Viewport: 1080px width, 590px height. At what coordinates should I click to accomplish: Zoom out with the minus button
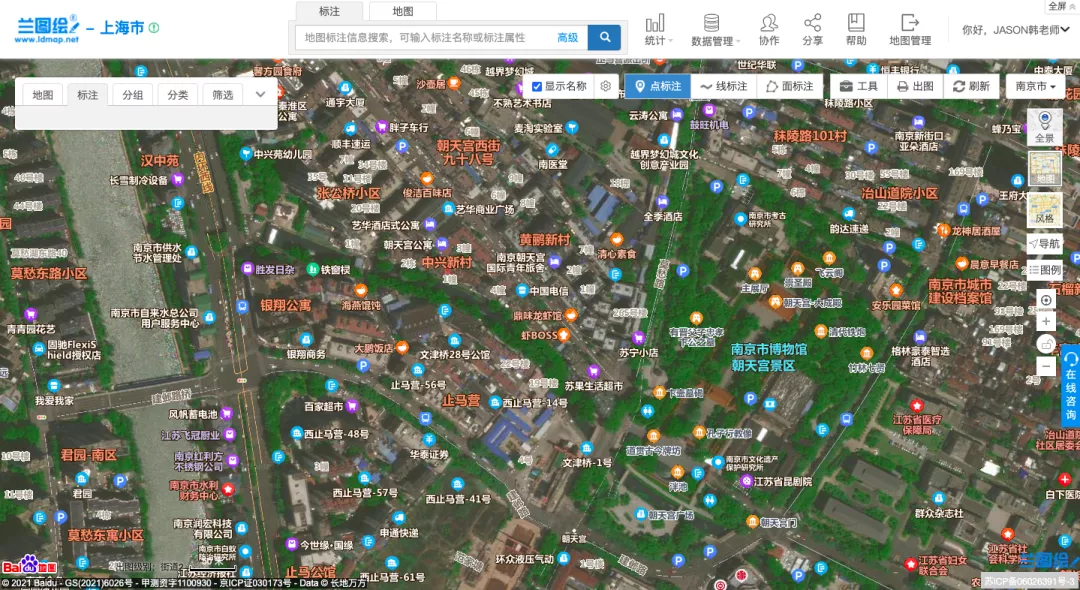tap(1046, 366)
